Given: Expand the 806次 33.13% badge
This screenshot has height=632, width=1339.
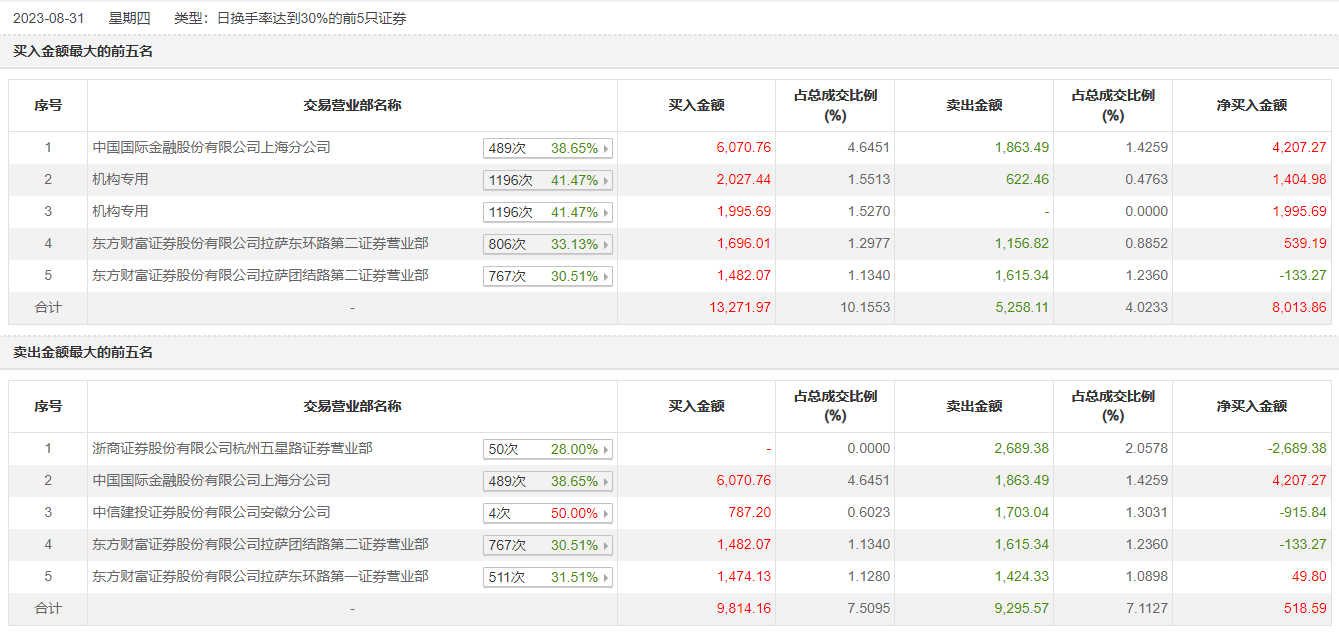Looking at the screenshot, I should click(547, 244).
